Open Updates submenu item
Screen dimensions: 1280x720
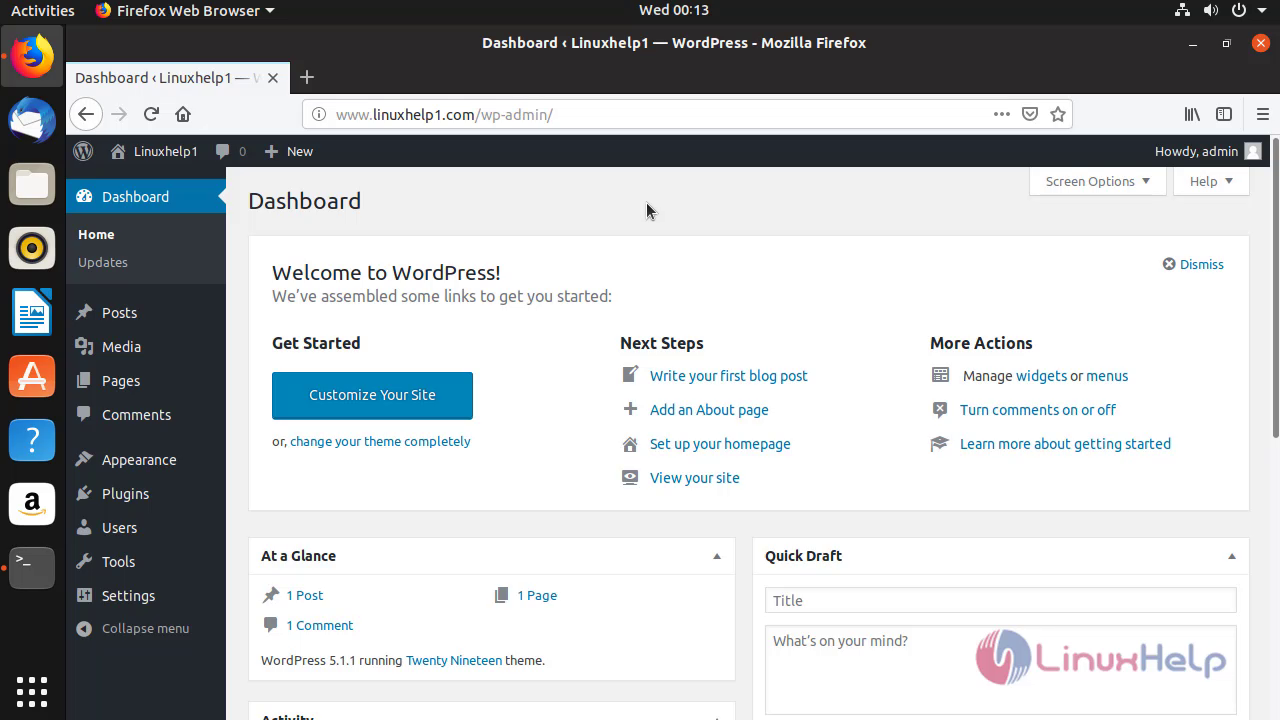103,262
